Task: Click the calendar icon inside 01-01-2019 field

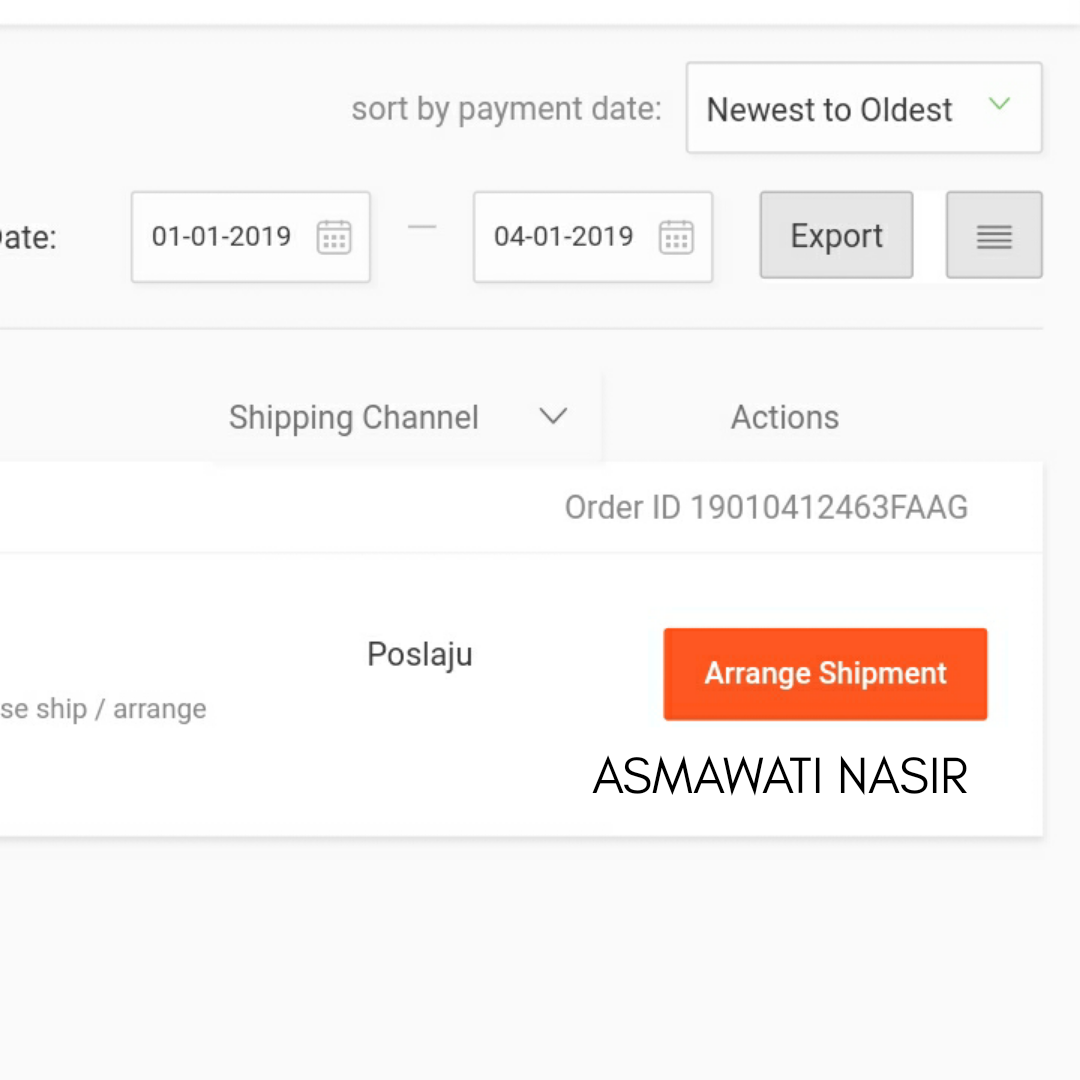Action: pos(334,237)
